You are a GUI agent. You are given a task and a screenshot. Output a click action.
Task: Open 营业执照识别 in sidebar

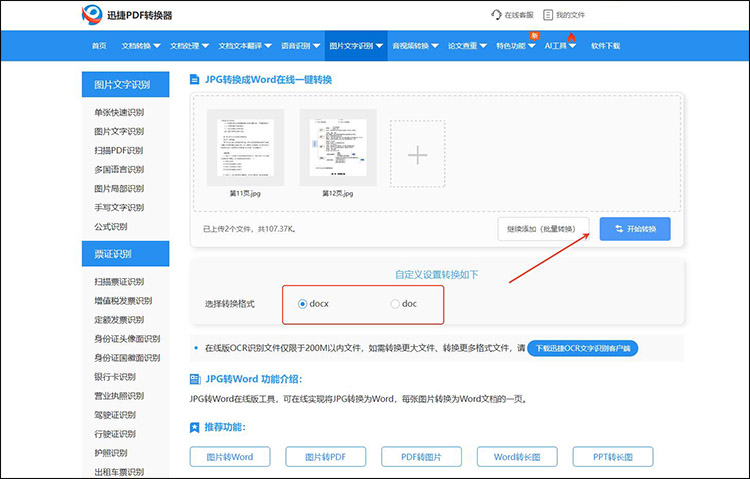pos(119,396)
